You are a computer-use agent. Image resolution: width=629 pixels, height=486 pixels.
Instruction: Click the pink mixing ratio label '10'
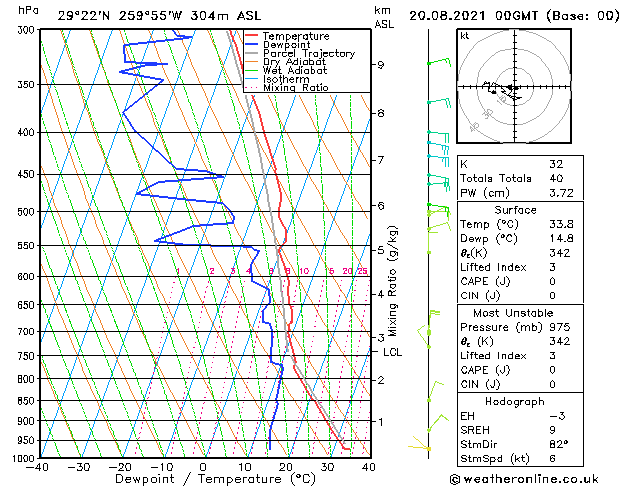304,271
